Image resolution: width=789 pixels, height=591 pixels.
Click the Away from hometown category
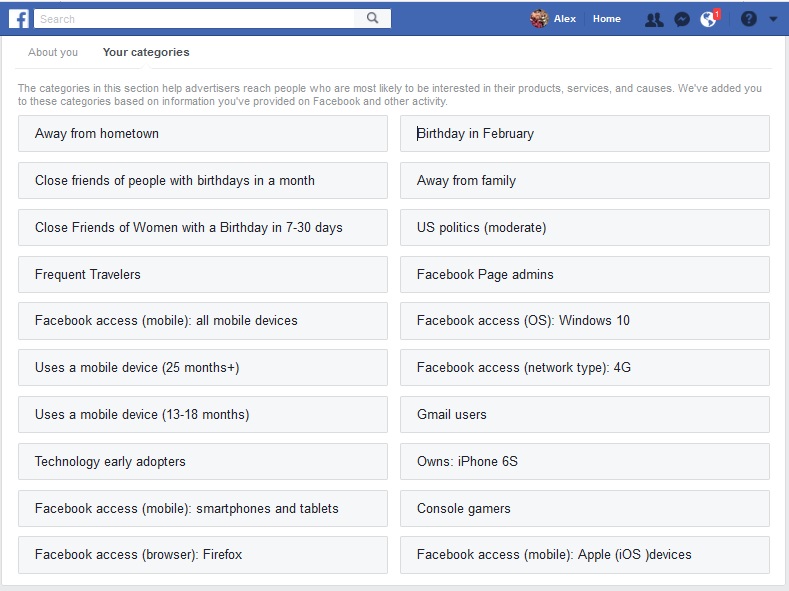203,134
